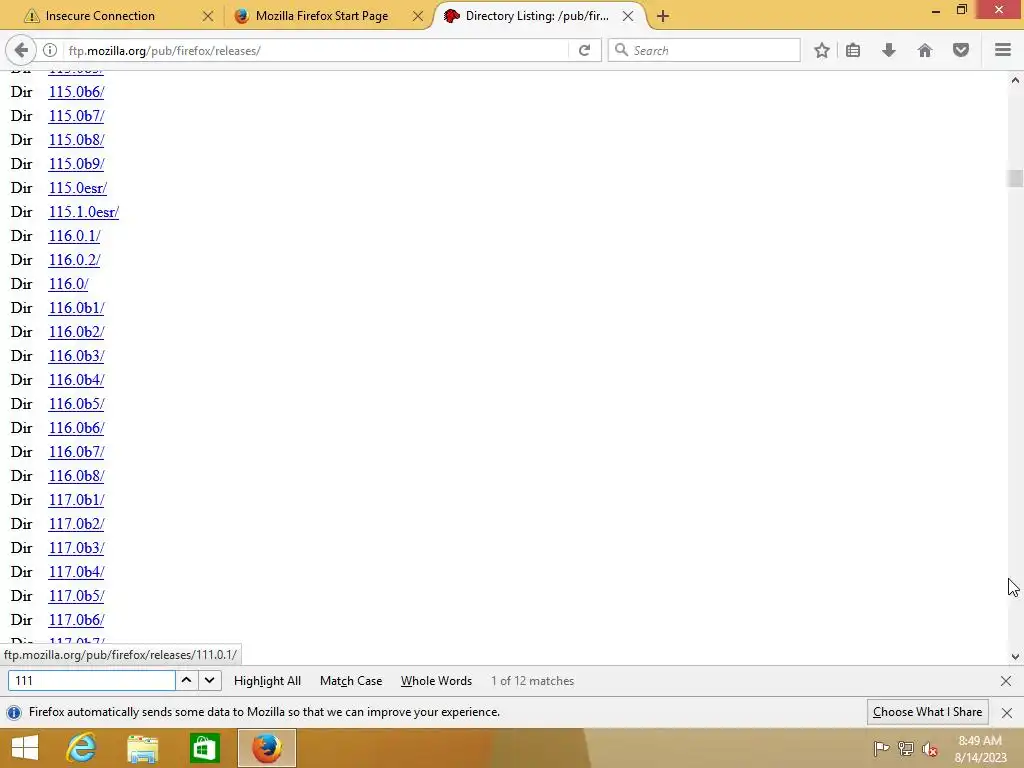Click the page scrollbar up arrow

coord(1015,80)
